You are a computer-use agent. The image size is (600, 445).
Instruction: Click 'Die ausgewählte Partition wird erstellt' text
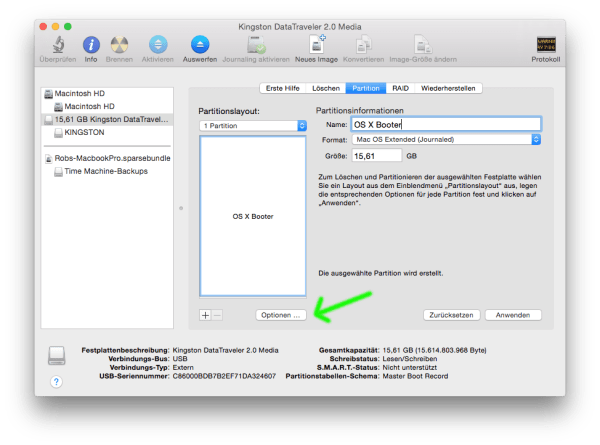pos(381,273)
